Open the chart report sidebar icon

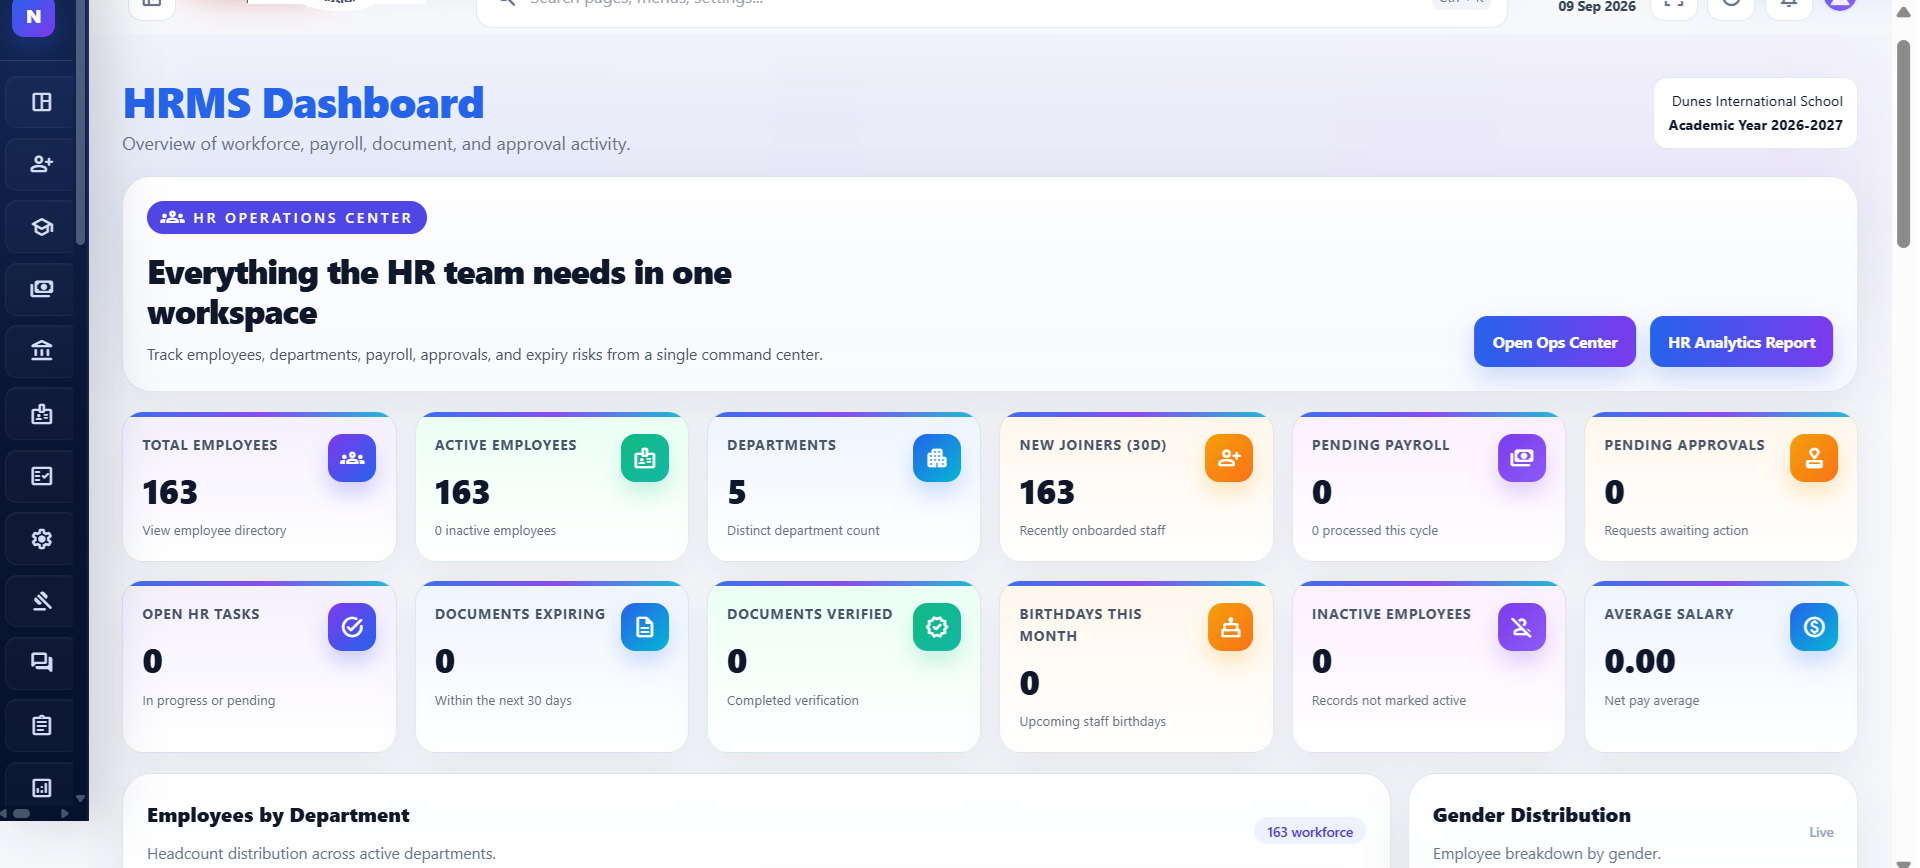[x=42, y=788]
